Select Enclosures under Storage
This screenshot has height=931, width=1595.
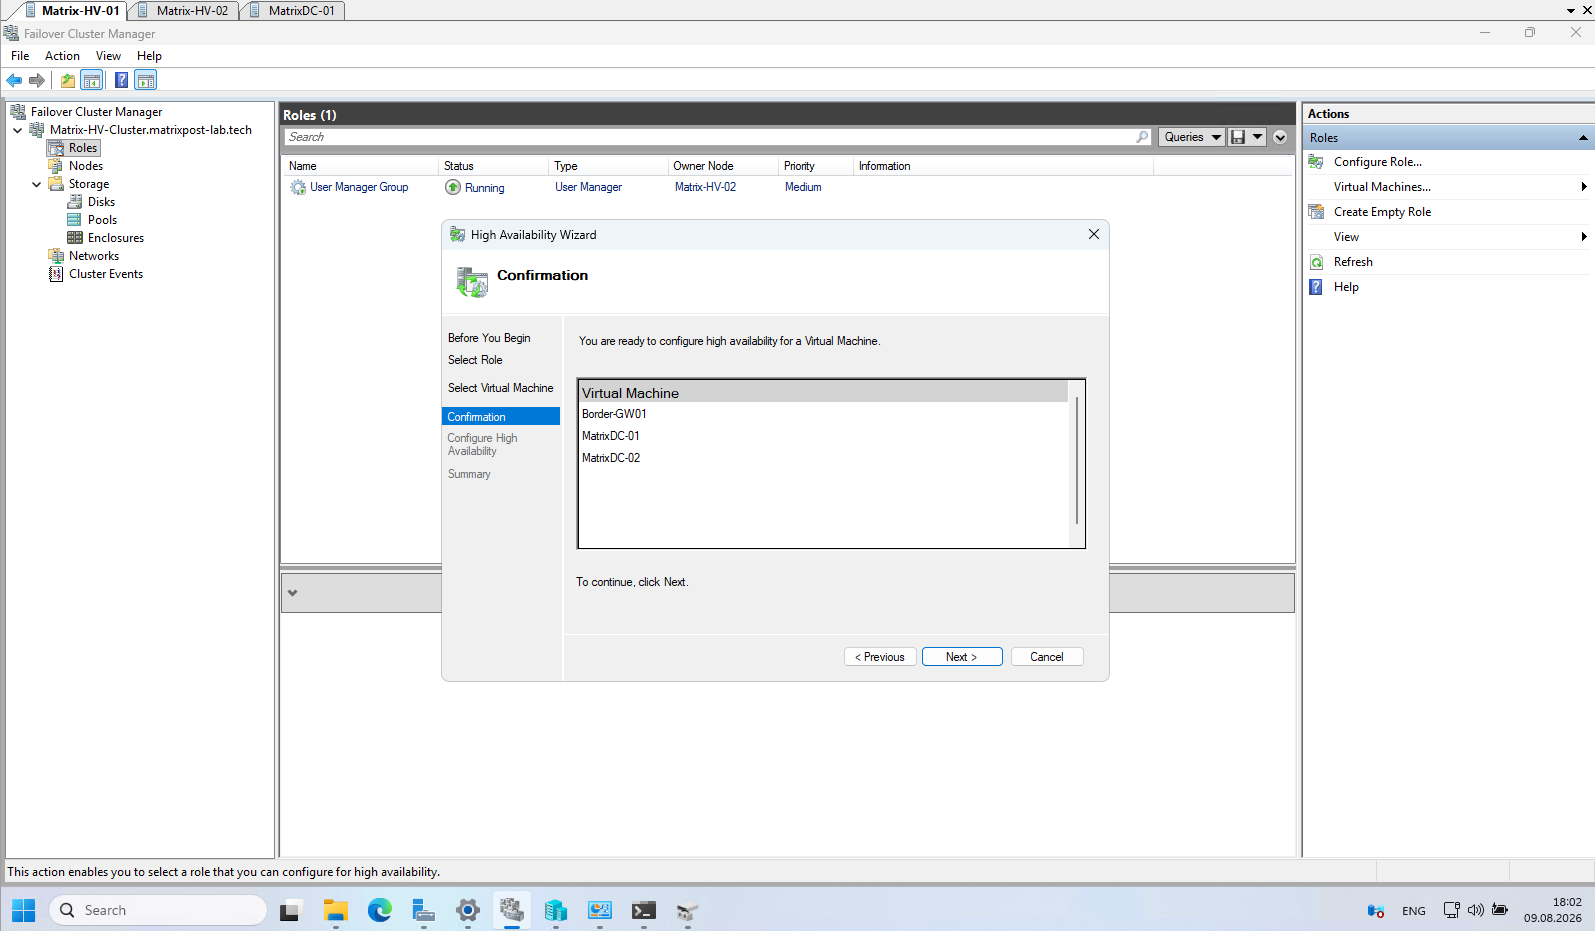(116, 238)
